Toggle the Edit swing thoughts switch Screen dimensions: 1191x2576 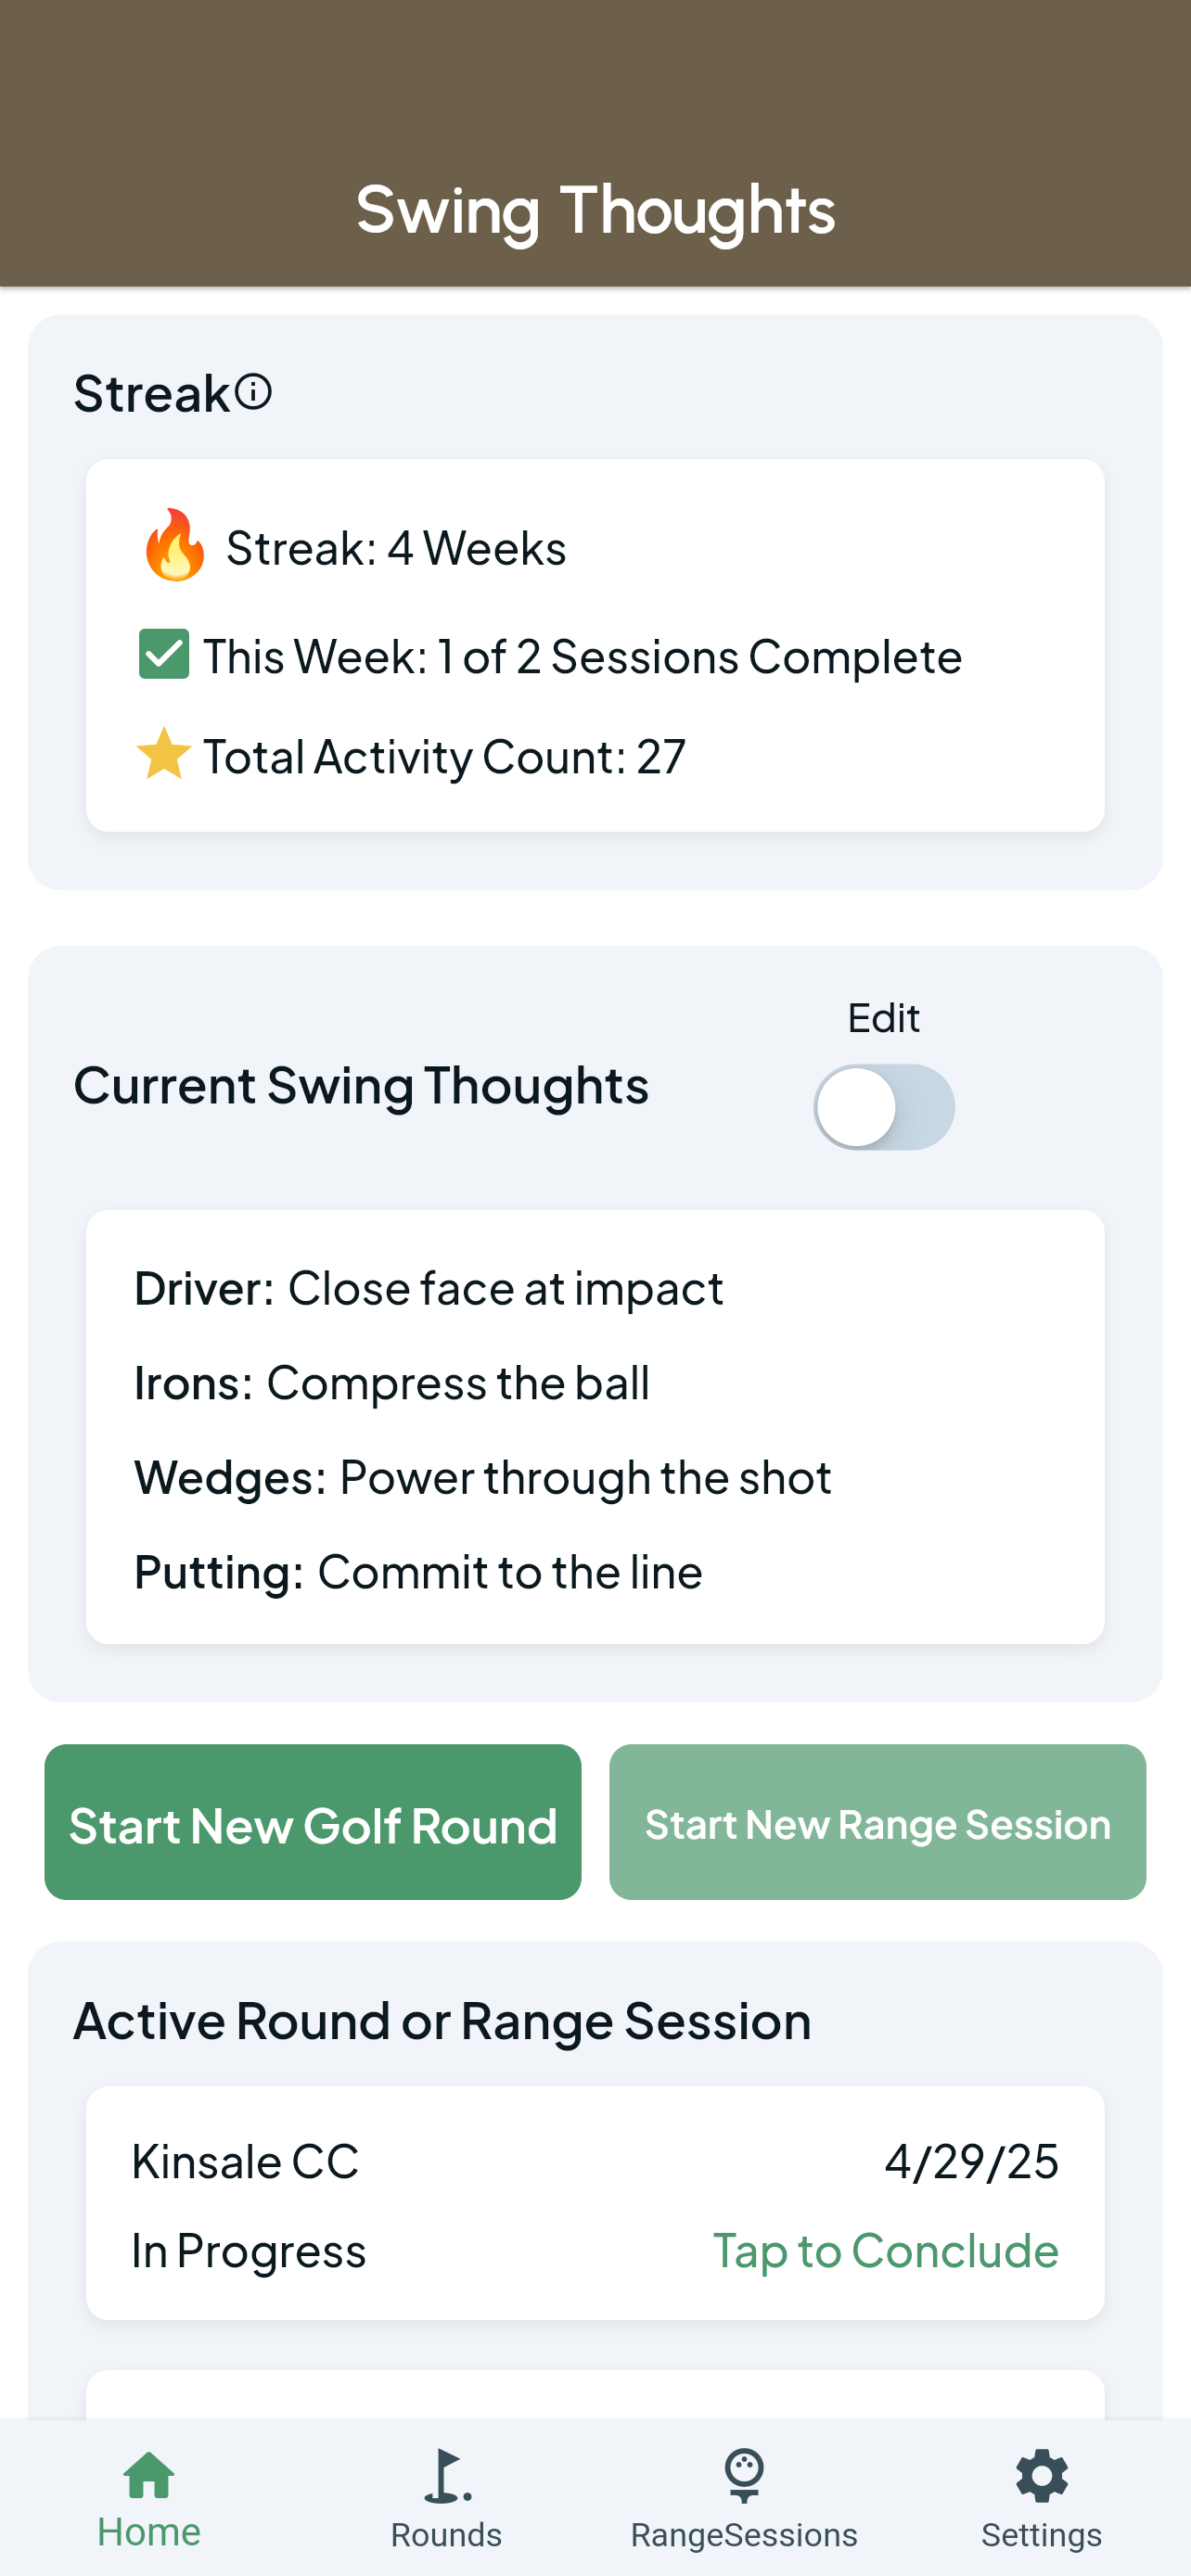point(884,1107)
